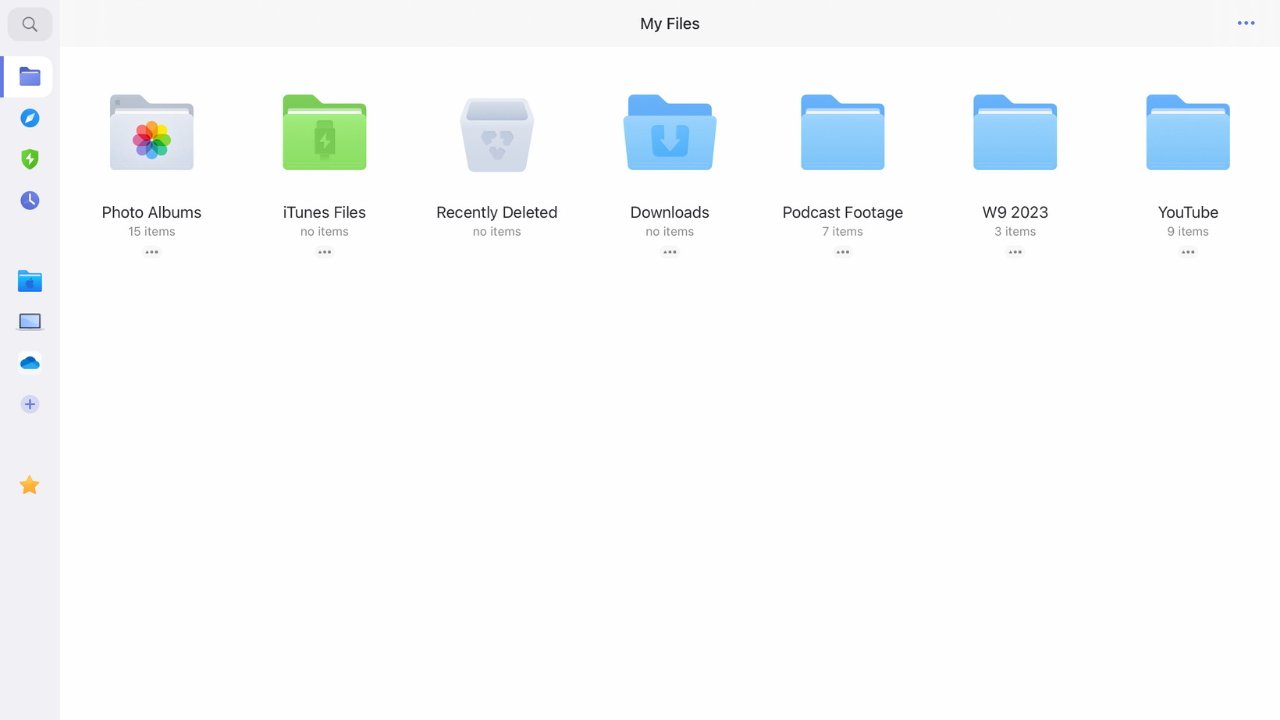The height and width of the screenshot is (720, 1280).
Task: Show the ellipsis menu under YouTube
Action: click(1188, 252)
